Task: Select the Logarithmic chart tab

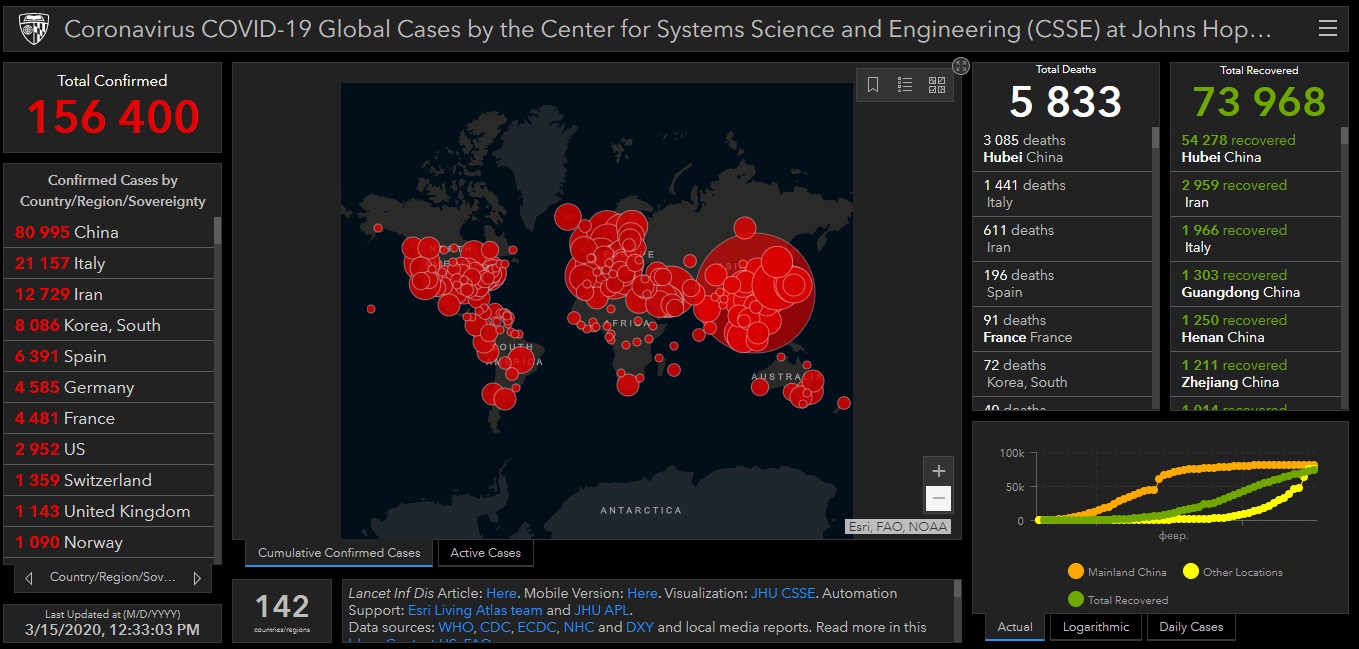Action: 1096,627
